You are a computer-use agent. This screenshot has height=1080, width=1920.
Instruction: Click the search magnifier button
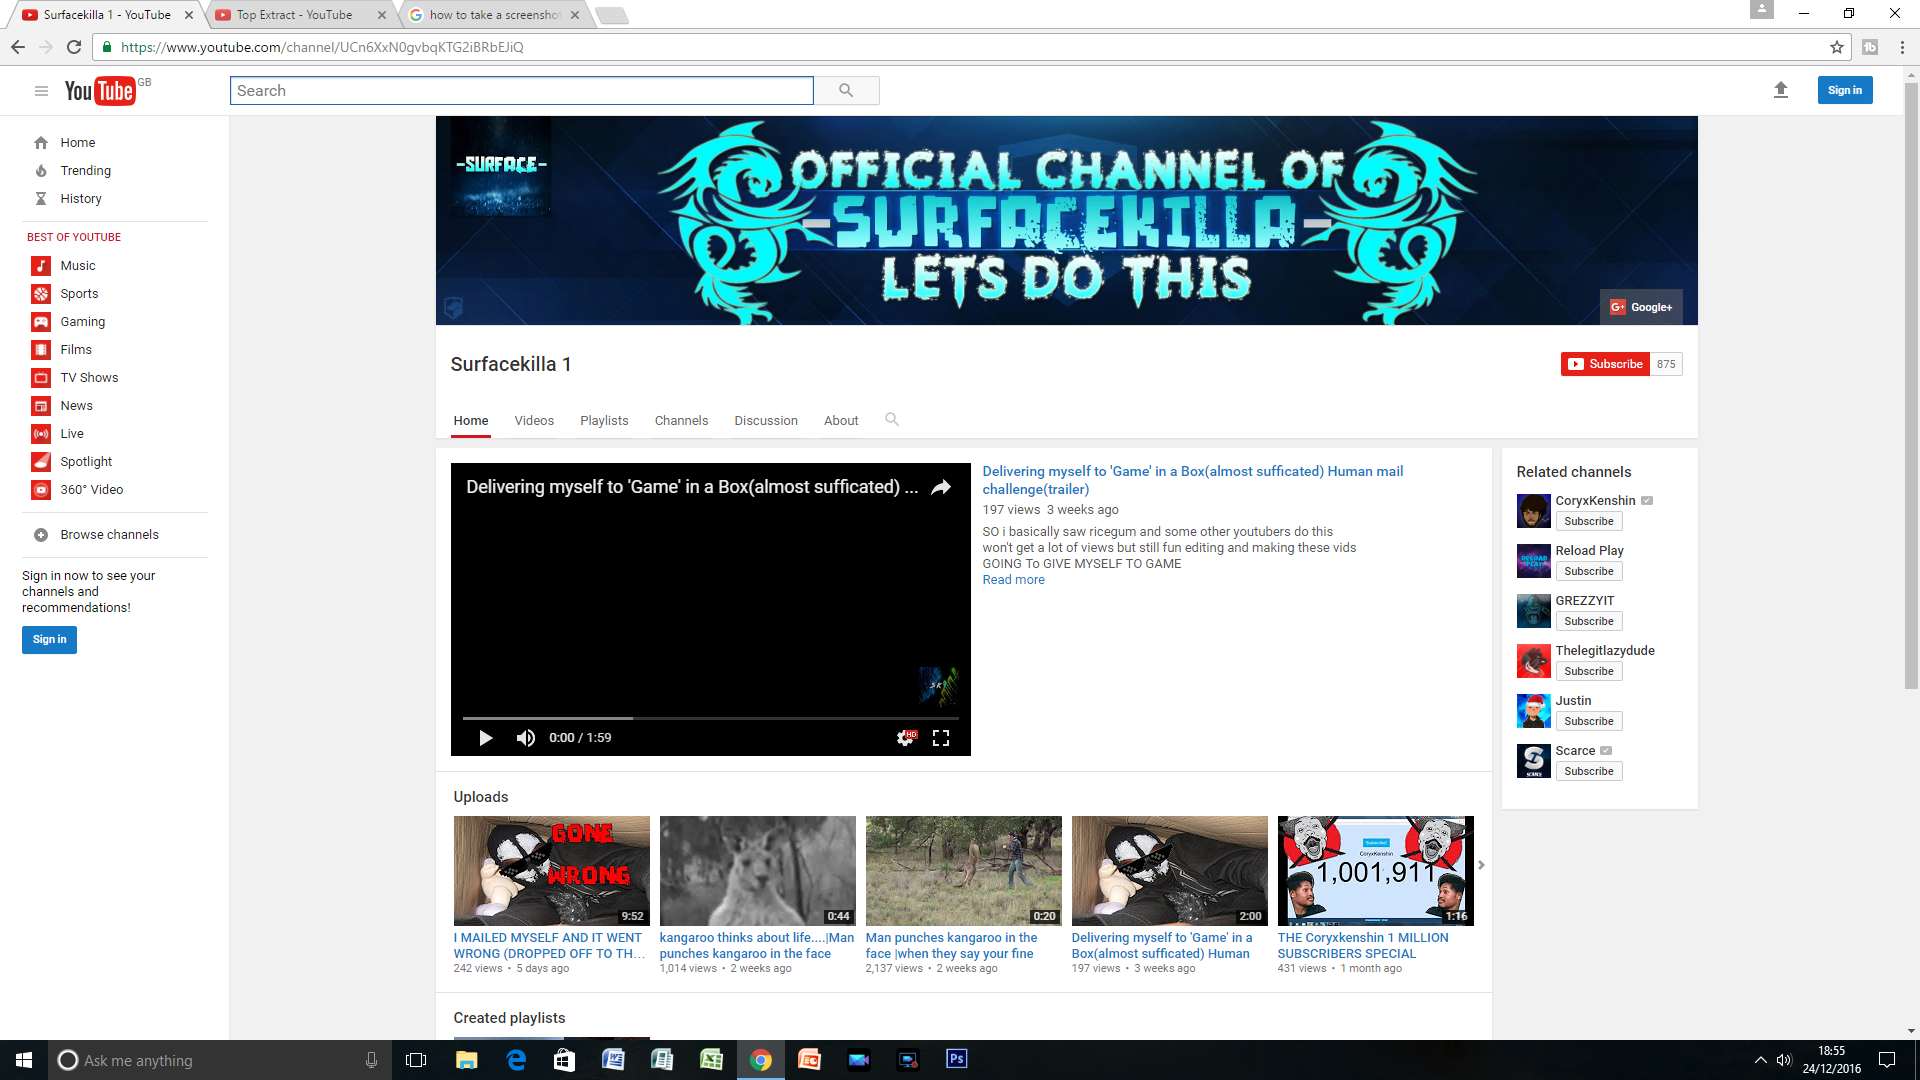846,91
